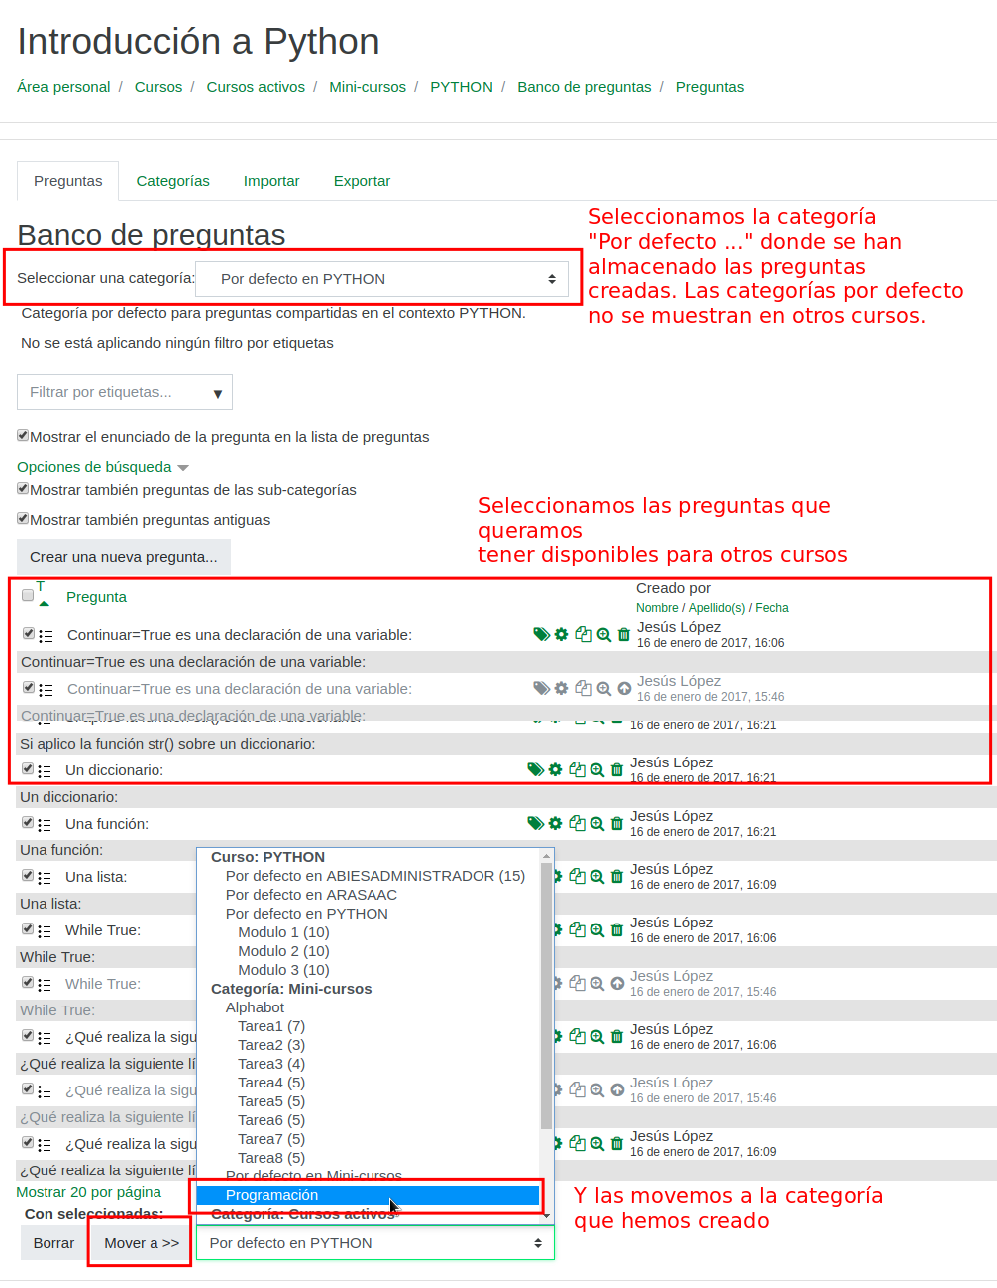The image size is (997, 1288).
Task: Choose 'Alphabot' in category list
Action: tap(255, 1007)
